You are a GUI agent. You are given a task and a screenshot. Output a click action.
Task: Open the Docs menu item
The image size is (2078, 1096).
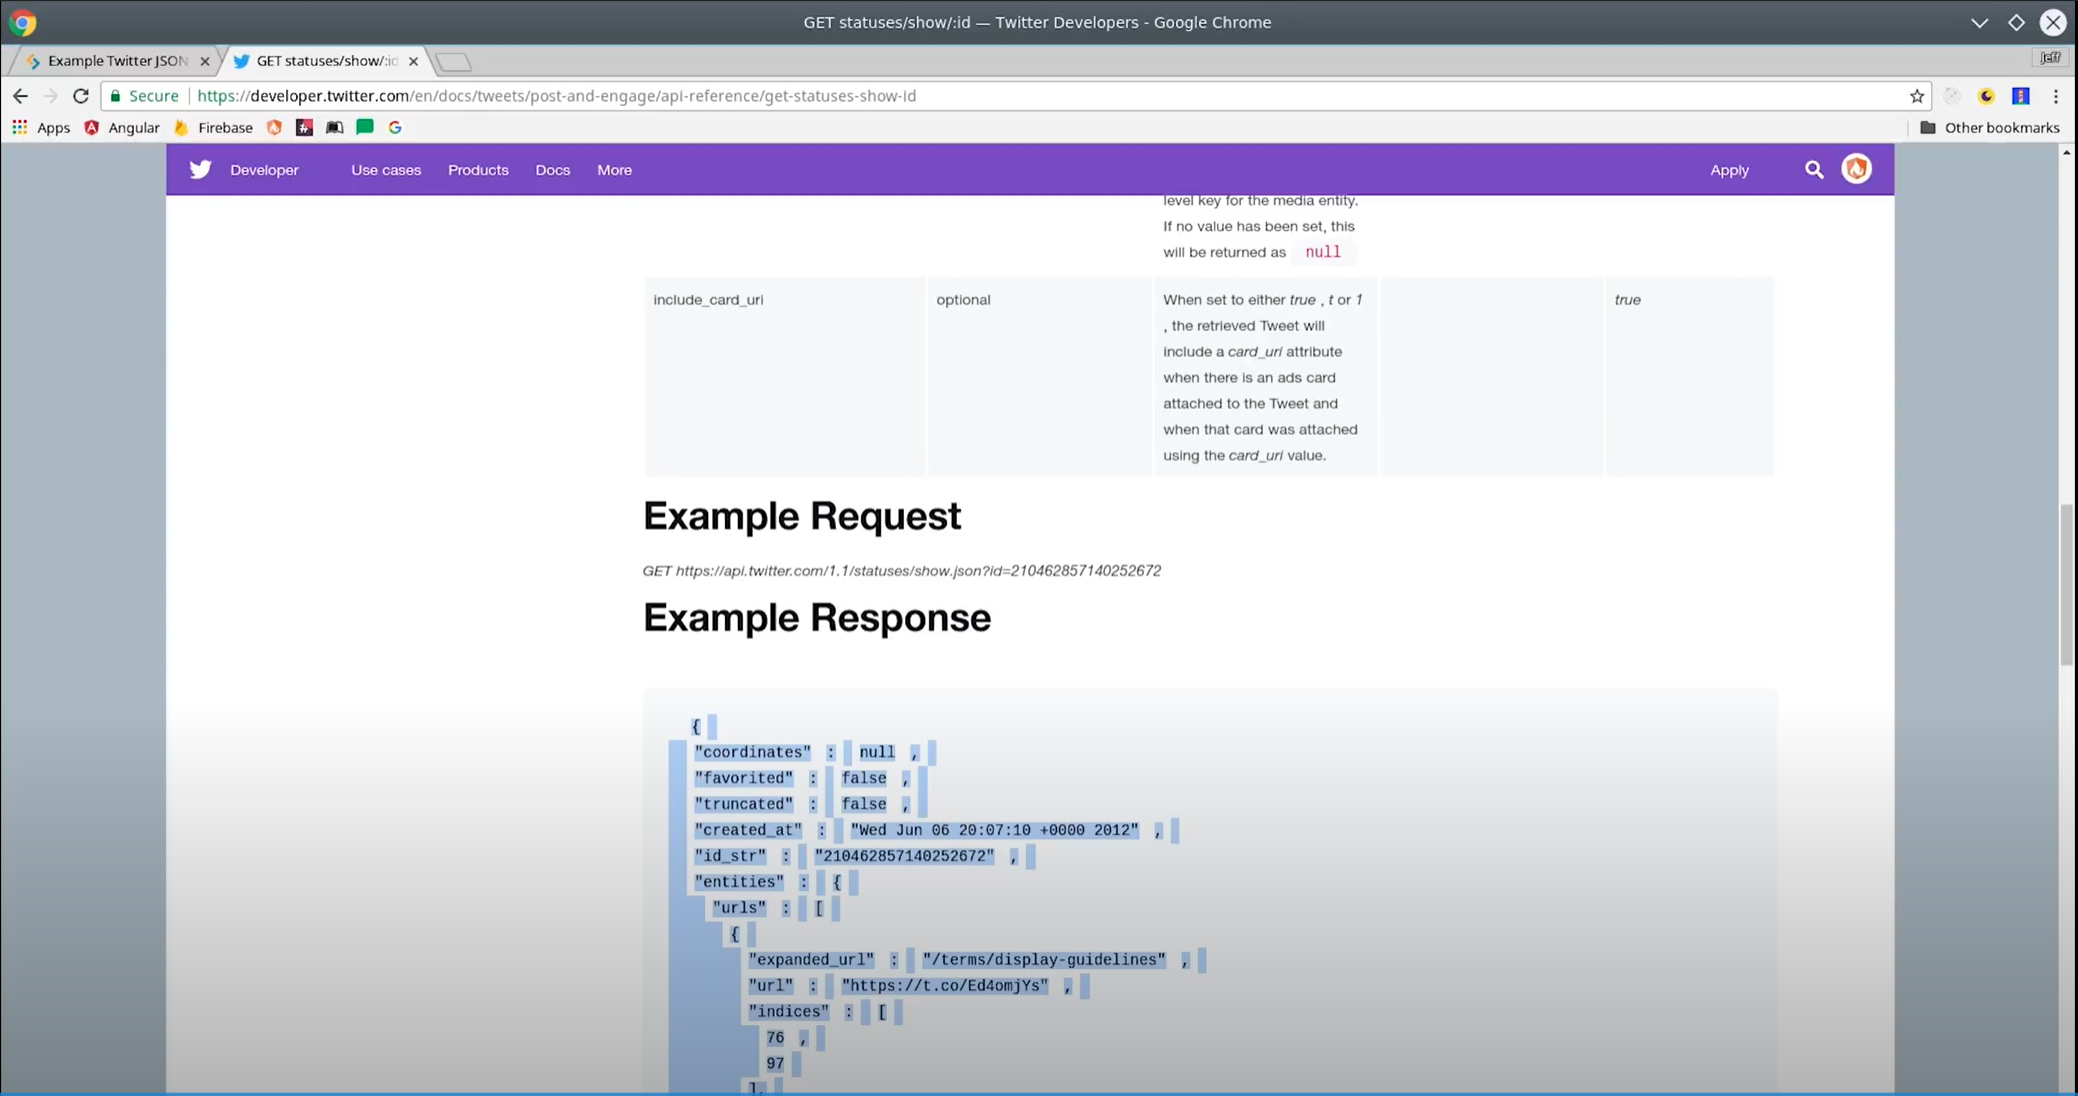click(x=552, y=170)
